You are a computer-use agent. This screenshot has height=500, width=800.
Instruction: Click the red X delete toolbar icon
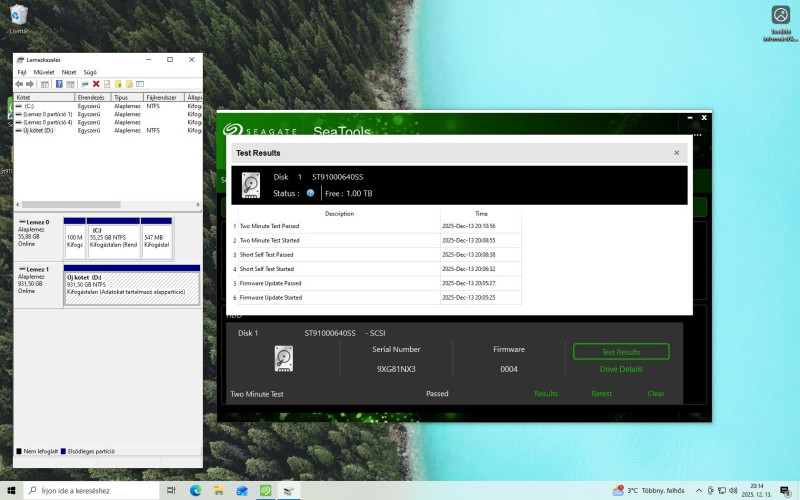pos(96,84)
